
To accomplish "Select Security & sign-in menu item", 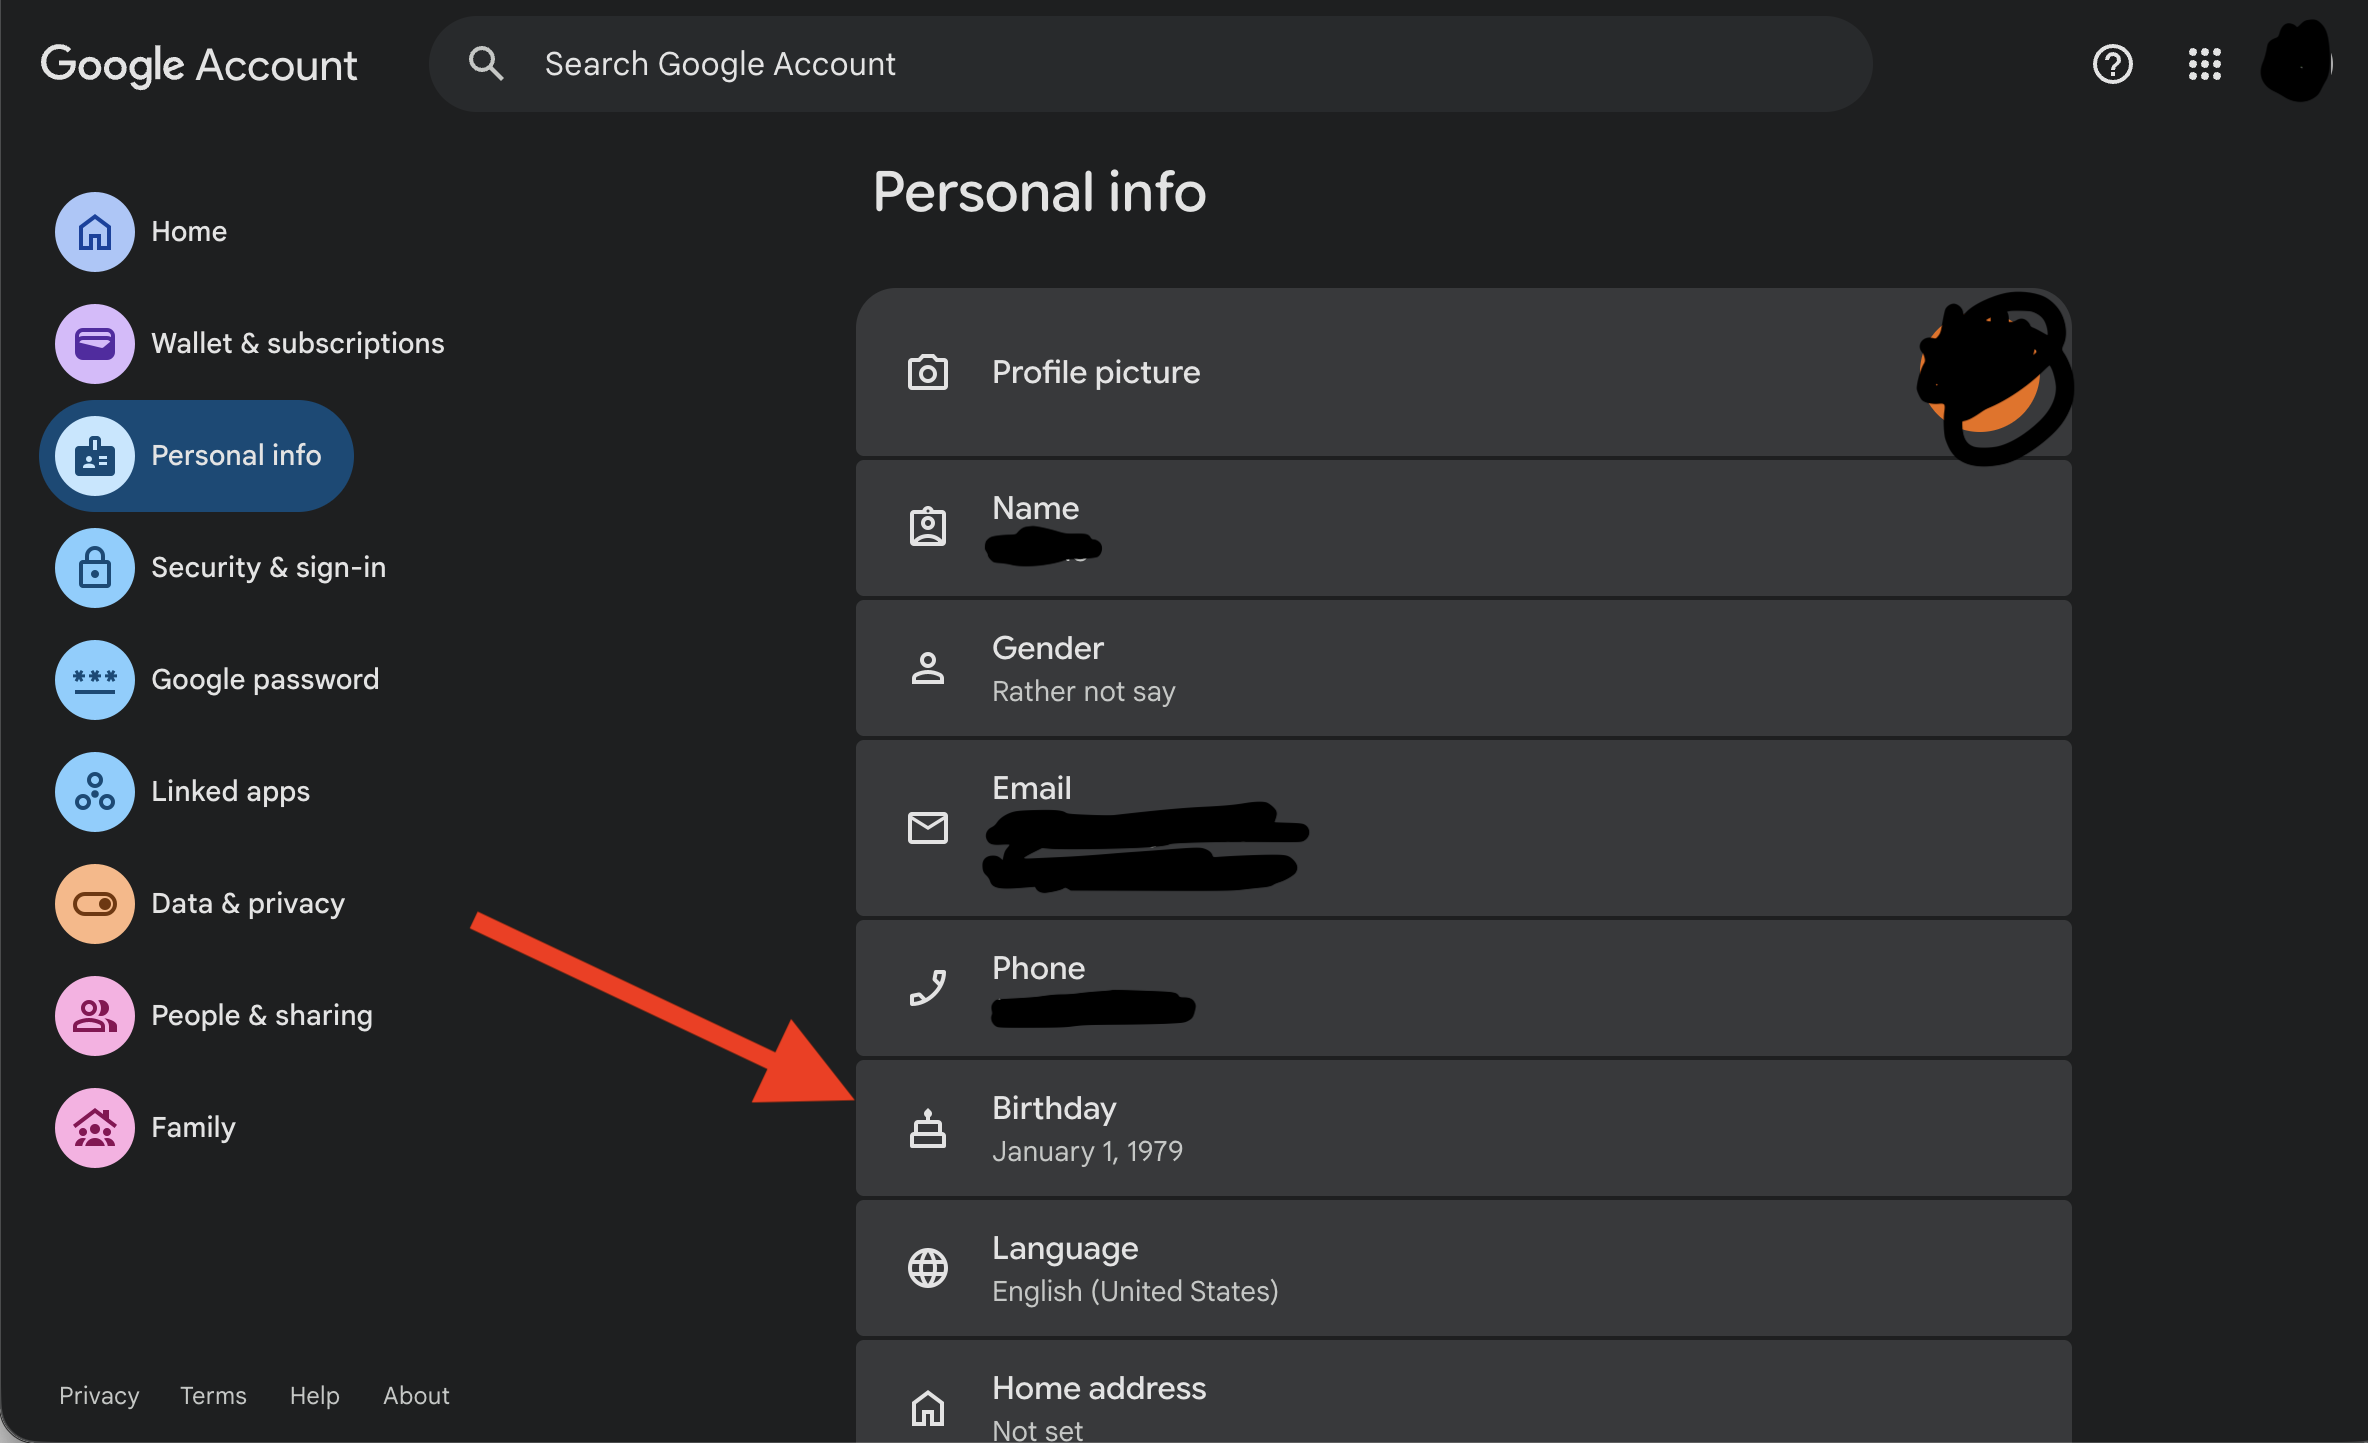I will (268, 568).
